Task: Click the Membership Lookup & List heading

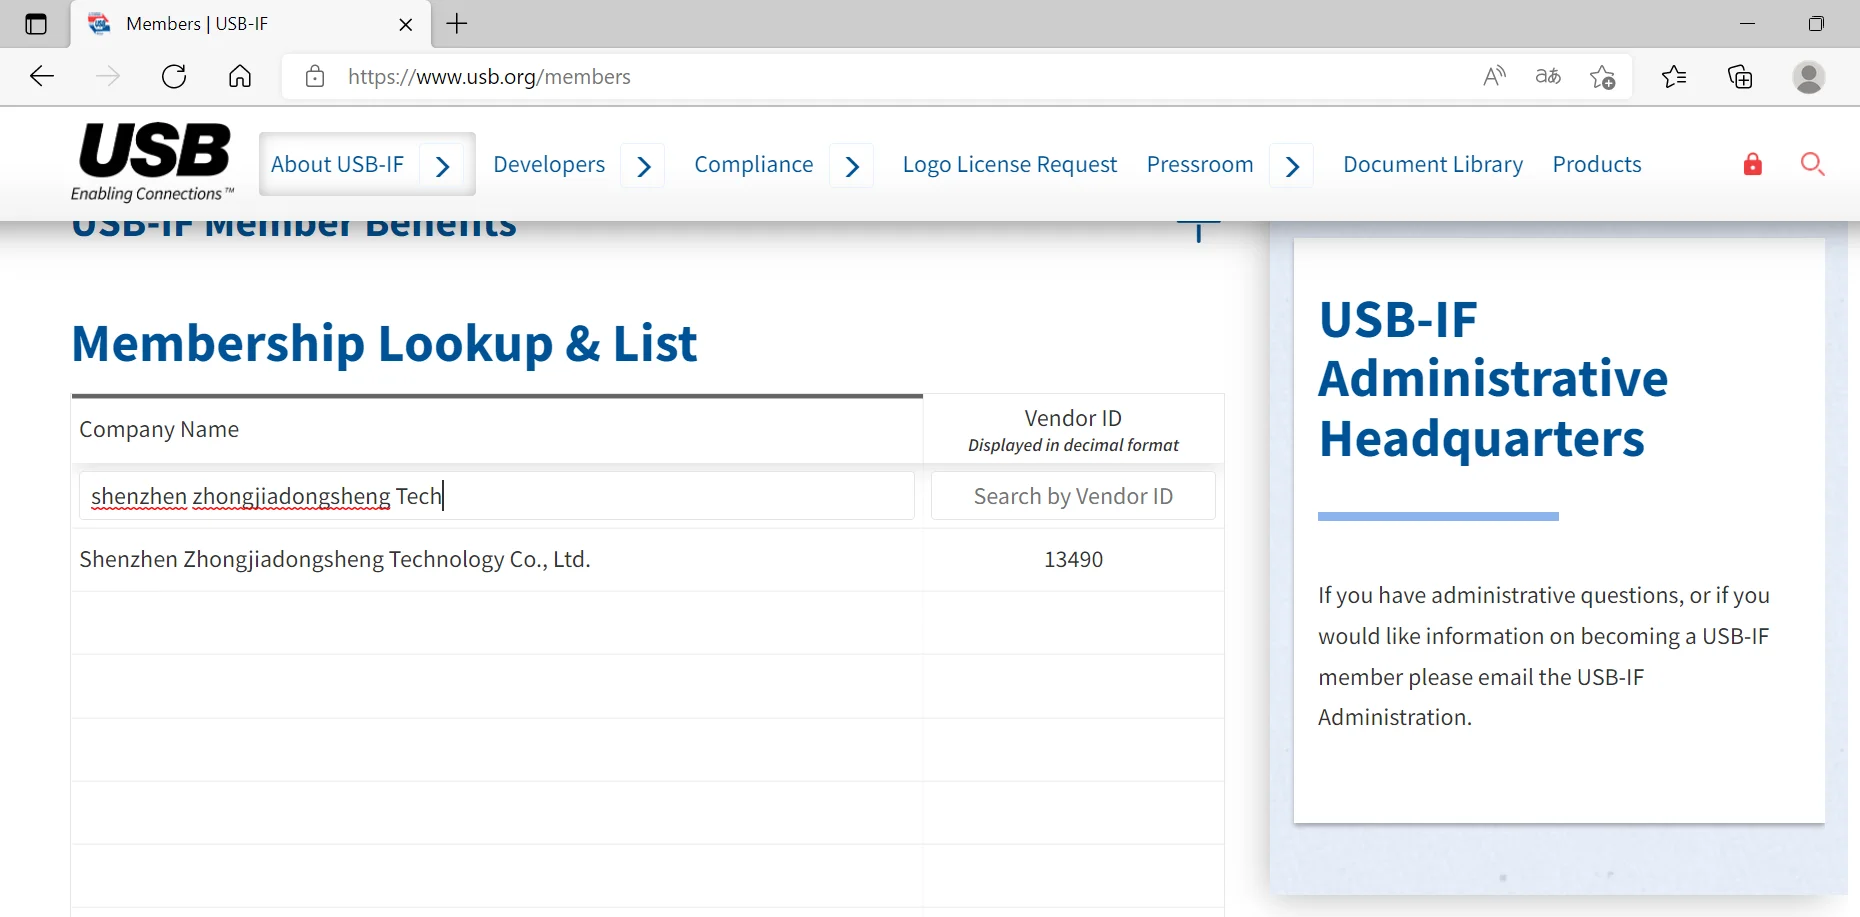Action: pos(384,344)
